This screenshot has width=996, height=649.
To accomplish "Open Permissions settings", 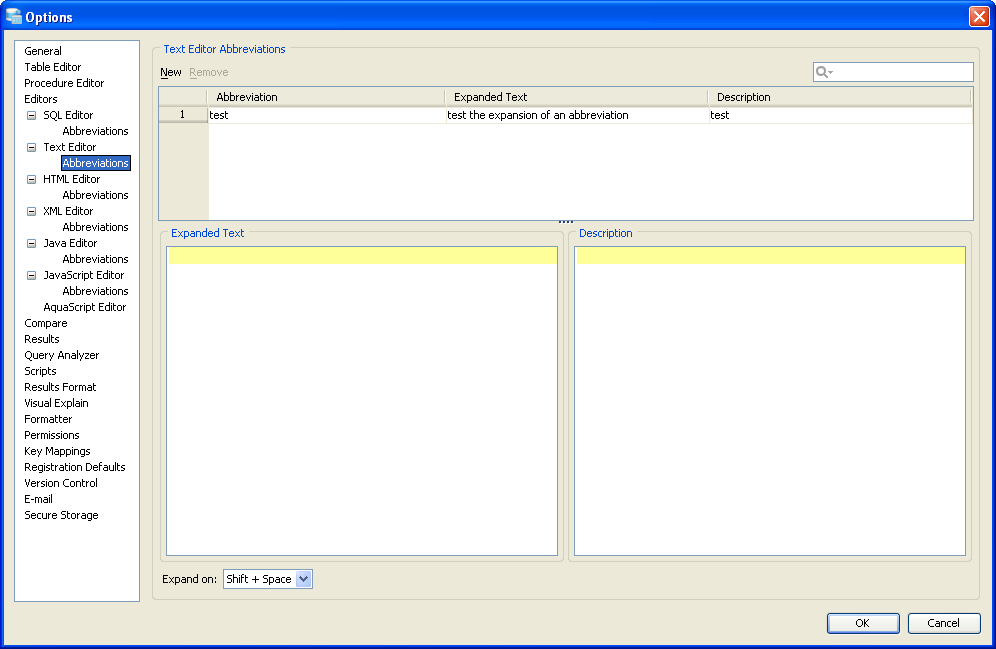I will click(x=51, y=435).
